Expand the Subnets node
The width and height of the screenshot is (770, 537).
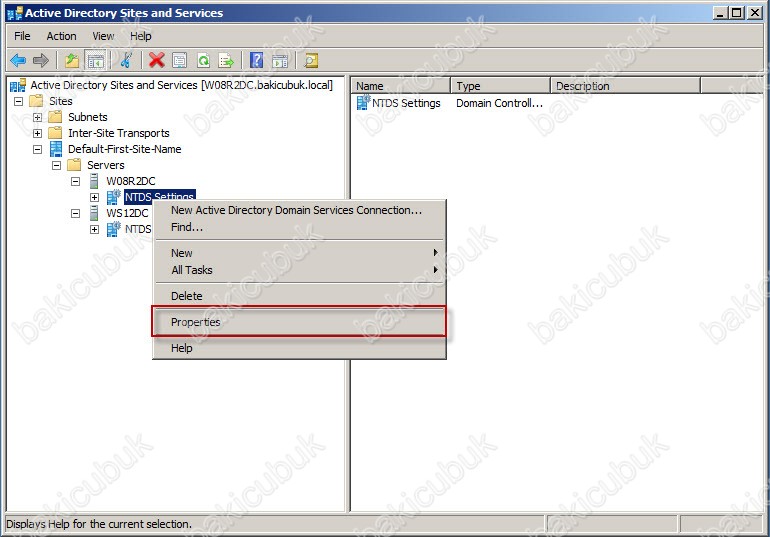click(37, 117)
